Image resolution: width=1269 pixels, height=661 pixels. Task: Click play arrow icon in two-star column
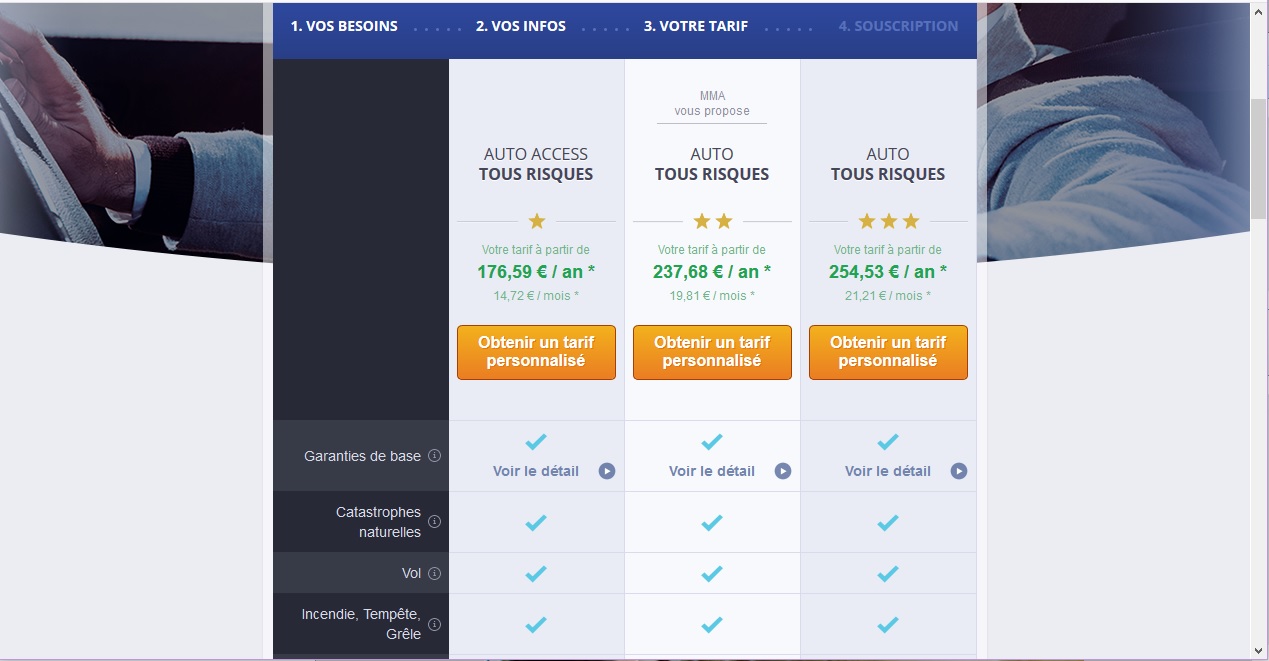[783, 471]
